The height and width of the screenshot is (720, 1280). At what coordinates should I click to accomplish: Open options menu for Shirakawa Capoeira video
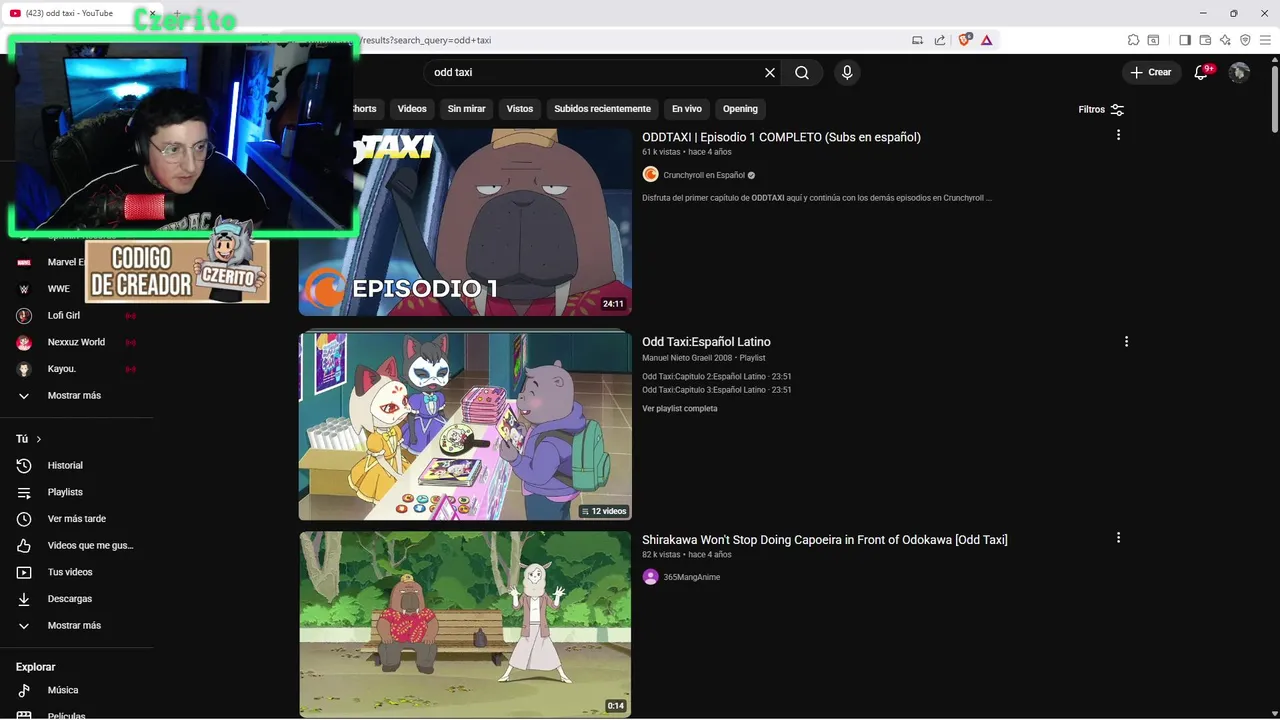click(1118, 538)
